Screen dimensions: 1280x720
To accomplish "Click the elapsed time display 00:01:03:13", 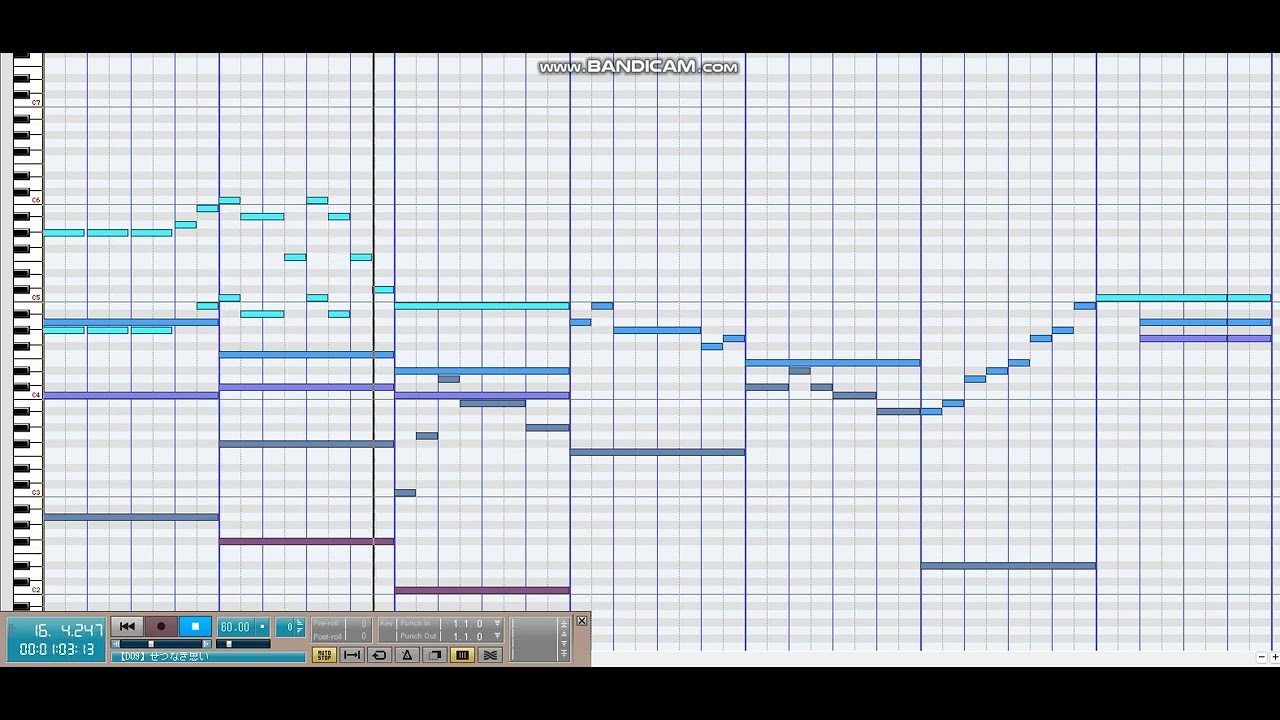I will tap(57, 649).
